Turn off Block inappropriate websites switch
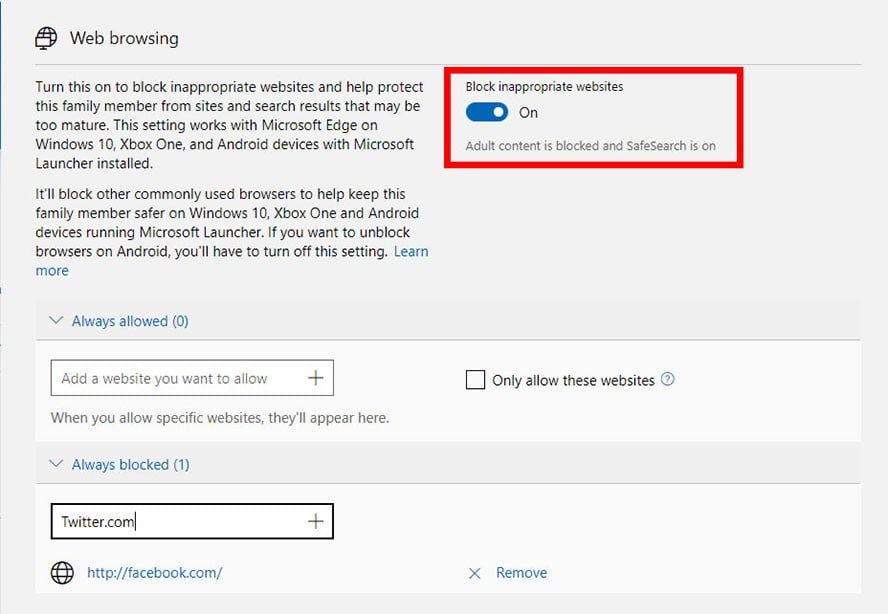 (x=487, y=113)
